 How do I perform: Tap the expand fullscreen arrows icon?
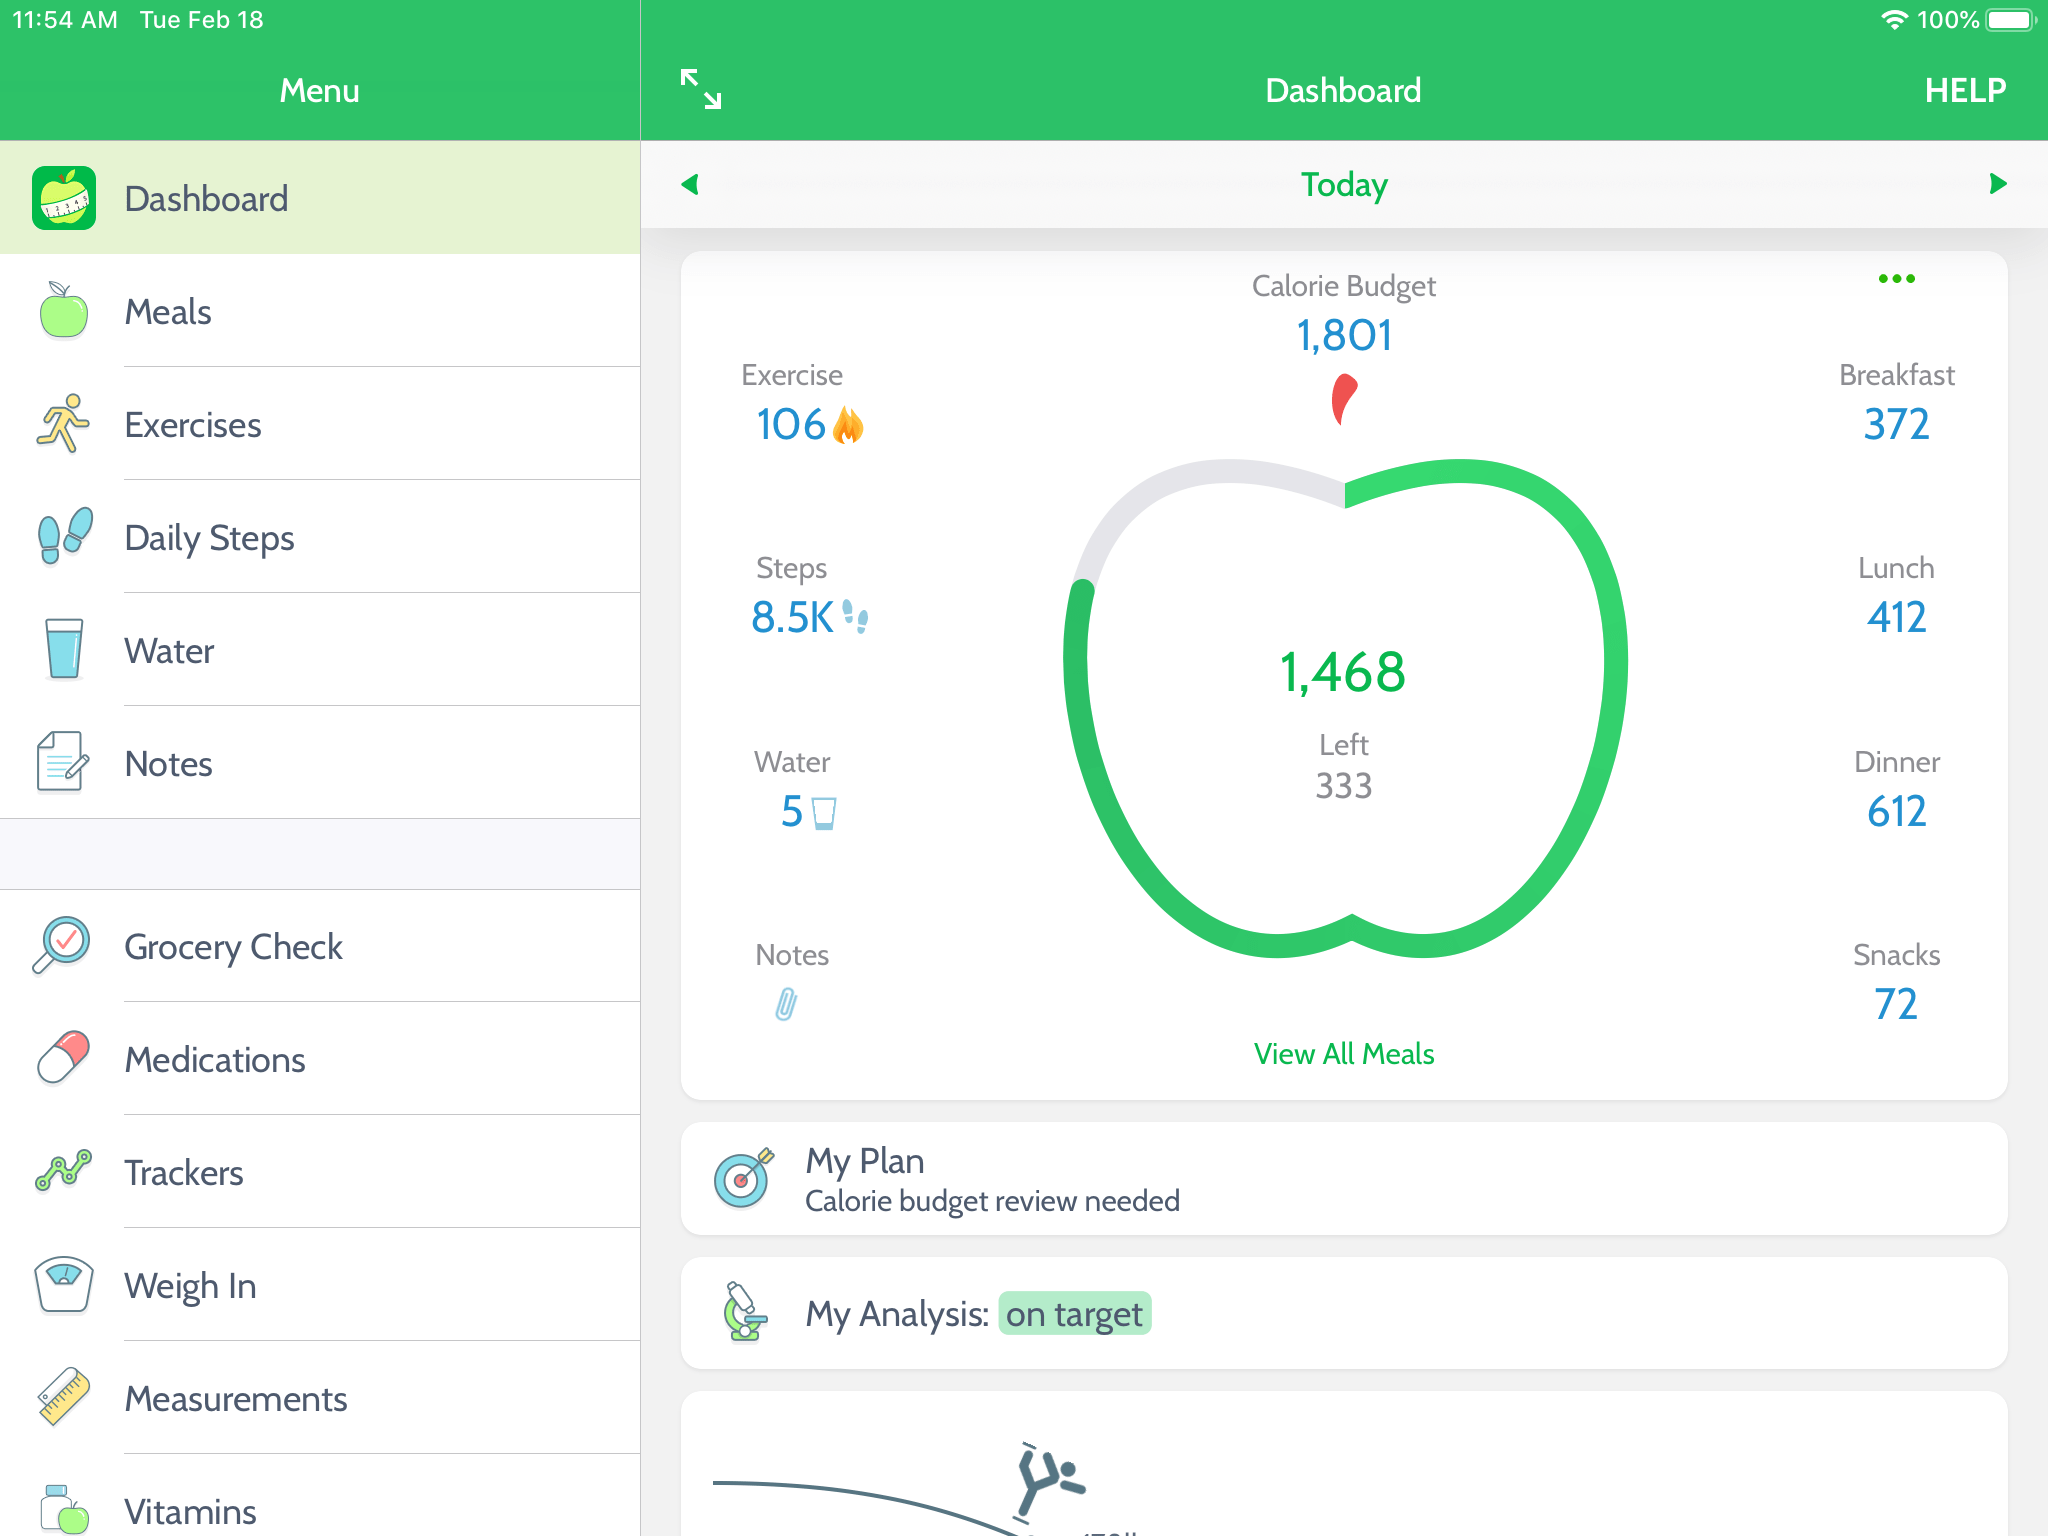pos(700,89)
